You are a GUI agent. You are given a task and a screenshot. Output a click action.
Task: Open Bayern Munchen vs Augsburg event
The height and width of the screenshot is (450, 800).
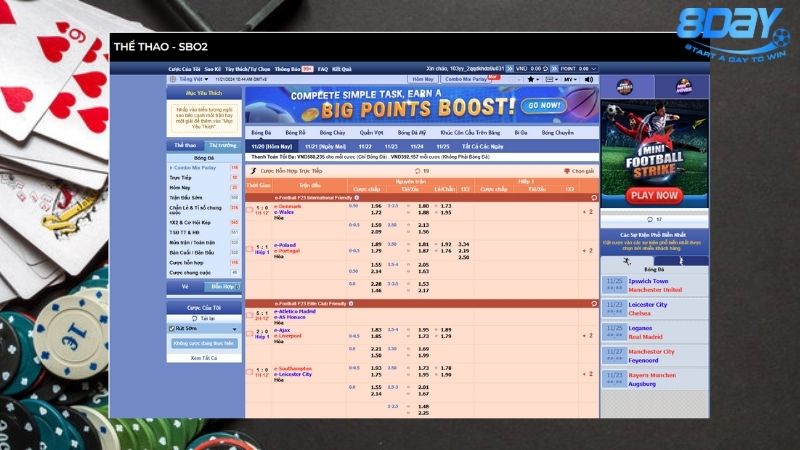pos(655,379)
